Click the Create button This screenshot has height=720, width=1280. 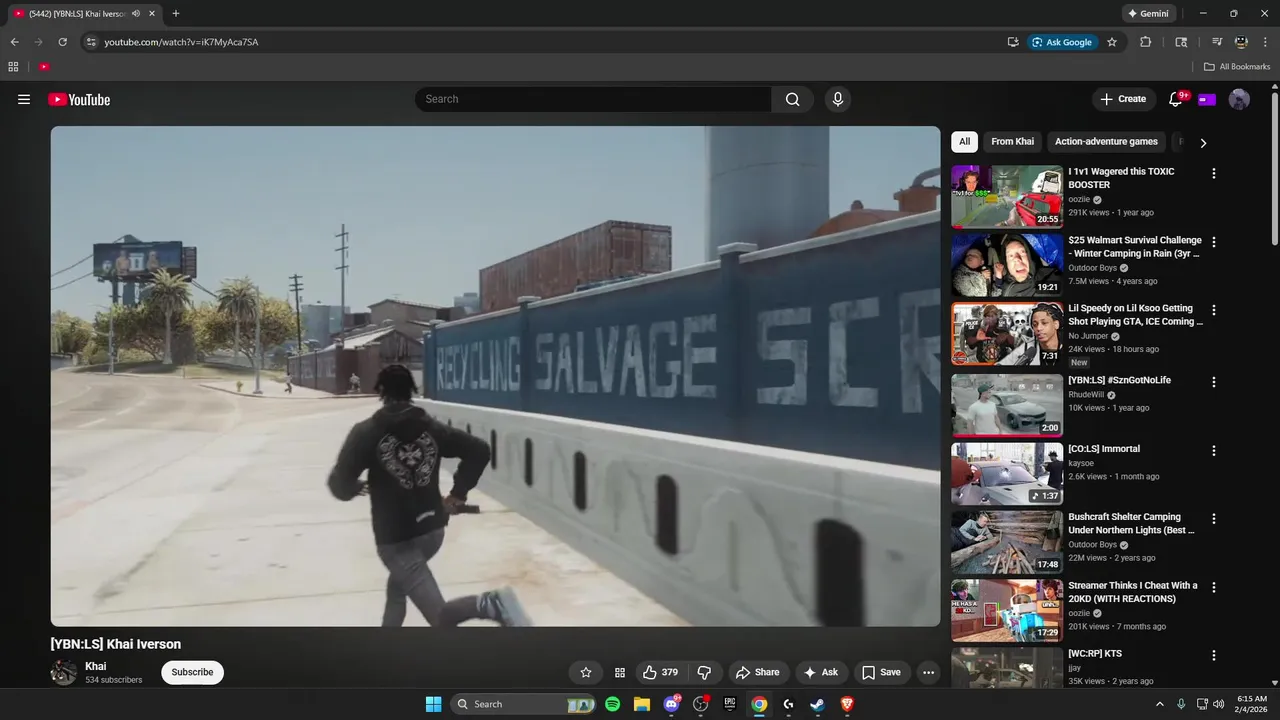coord(1123,99)
